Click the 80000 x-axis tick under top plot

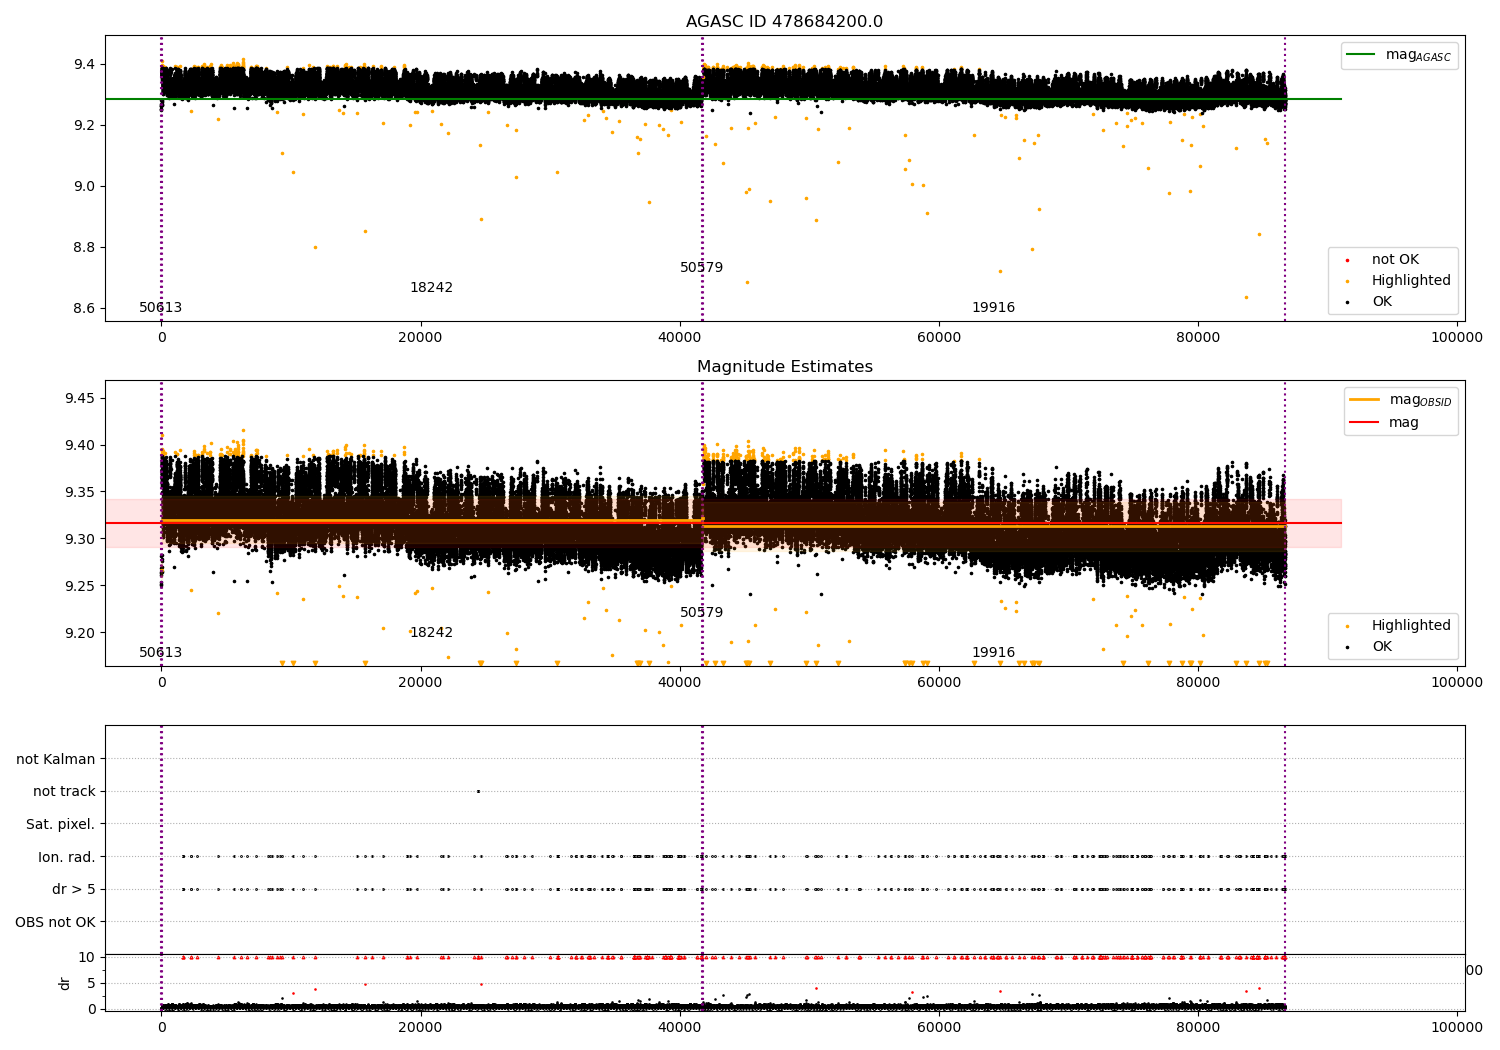pos(1198,338)
